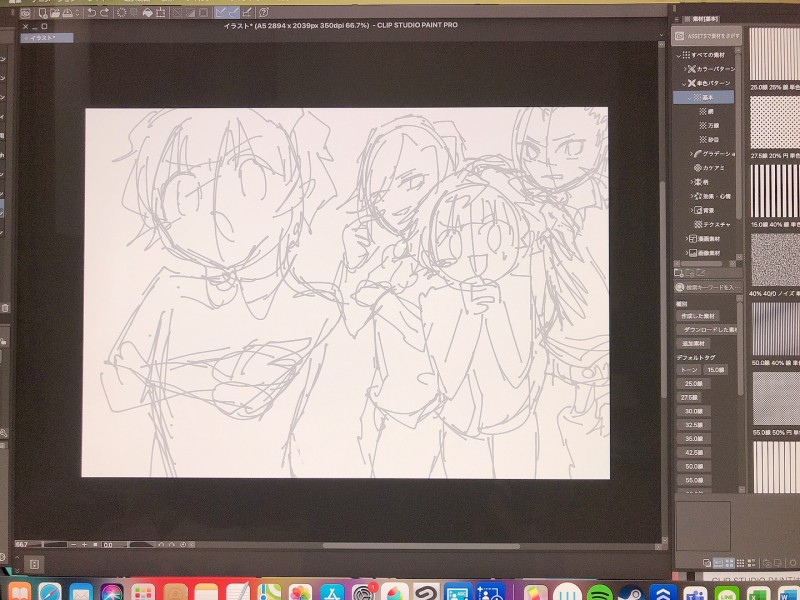Image resolution: width=800 pixels, height=600 pixels.
Task: Select the 網 tone subfolder
Action: tap(707, 111)
